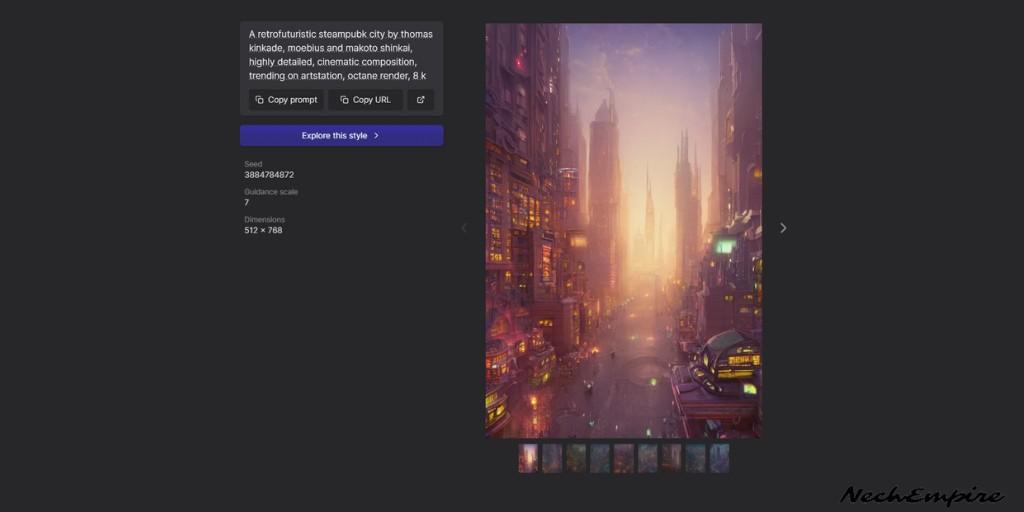Screen dimensions: 1024x512
Task: Select the second thumbnail under the image
Action: 552,458
